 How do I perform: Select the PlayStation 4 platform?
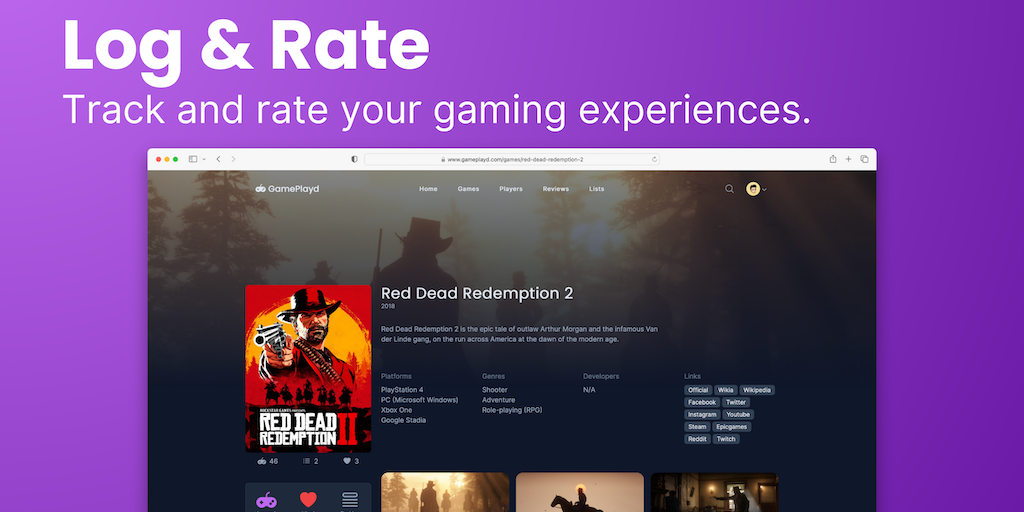pyautogui.click(x=402, y=390)
